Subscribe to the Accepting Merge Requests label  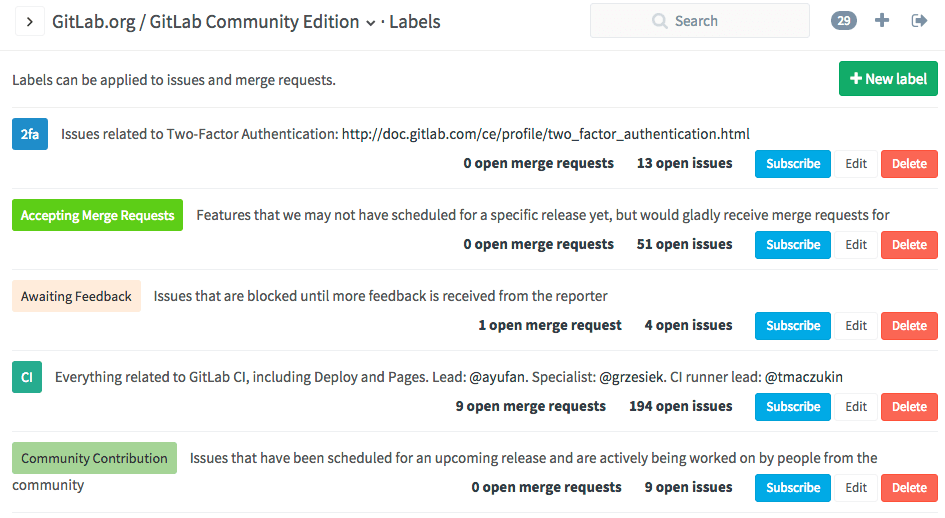(793, 245)
